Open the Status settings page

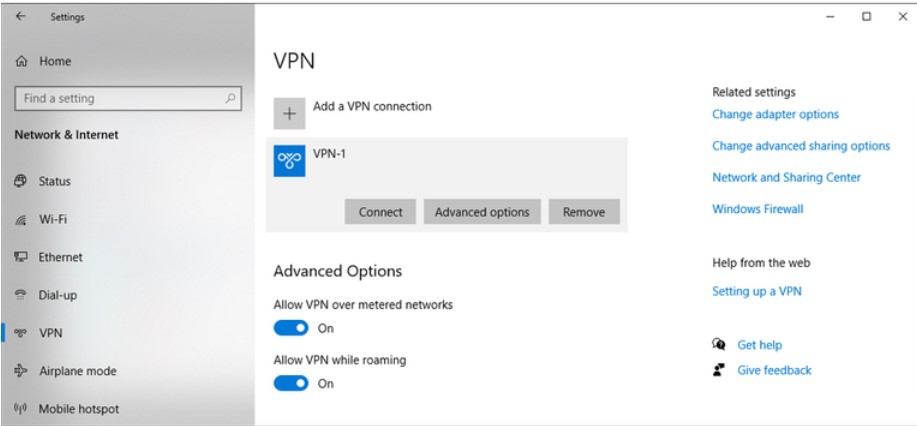[x=54, y=182]
